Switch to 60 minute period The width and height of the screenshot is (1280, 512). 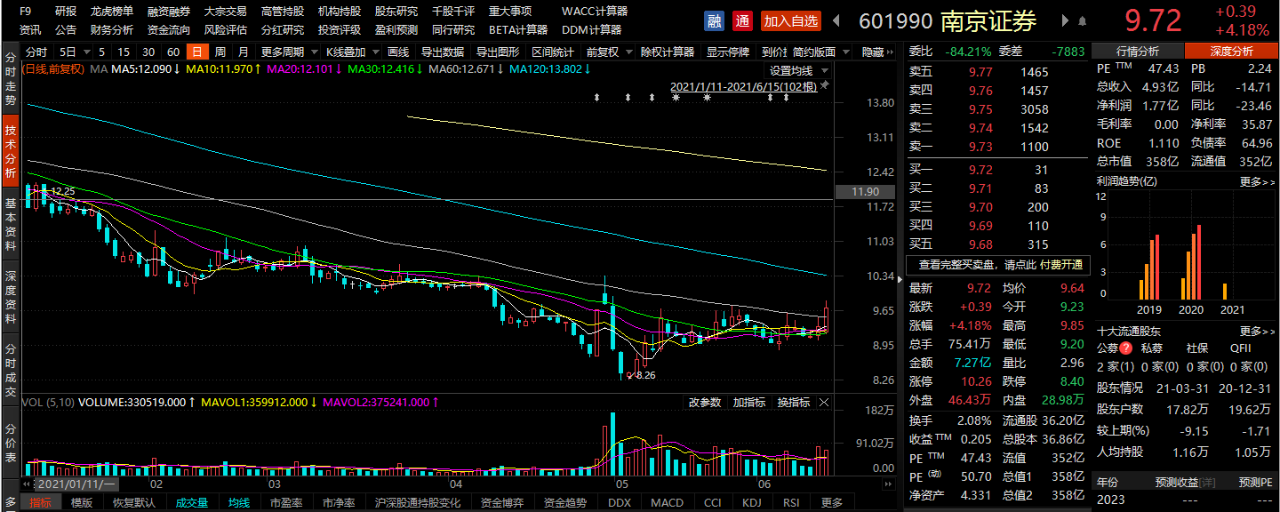(x=173, y=51)
